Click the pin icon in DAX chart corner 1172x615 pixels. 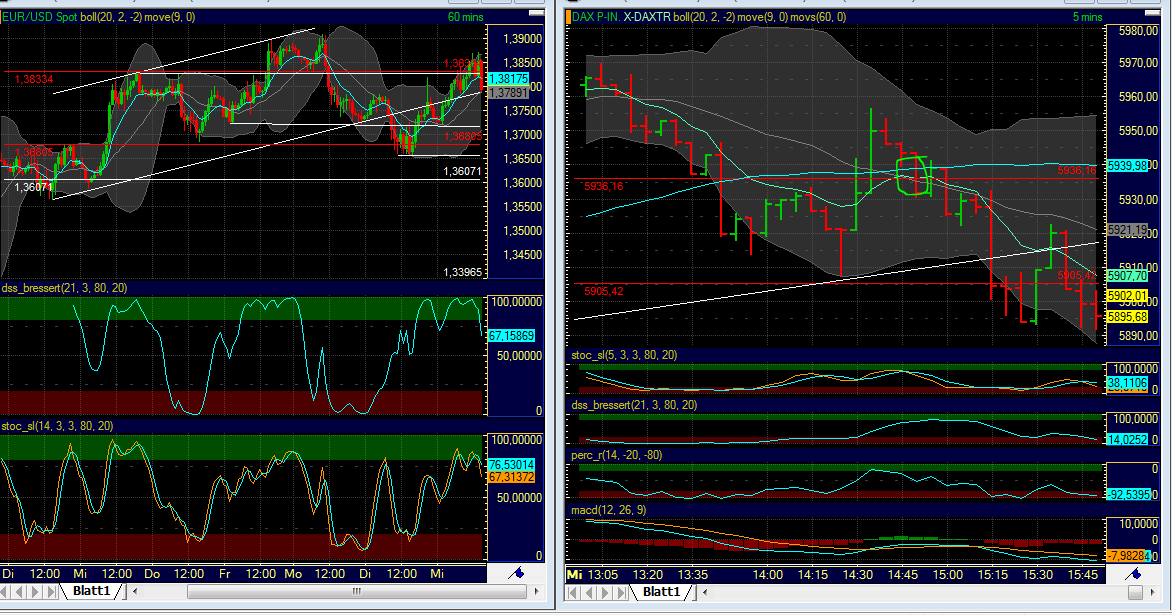[1136, 574]
